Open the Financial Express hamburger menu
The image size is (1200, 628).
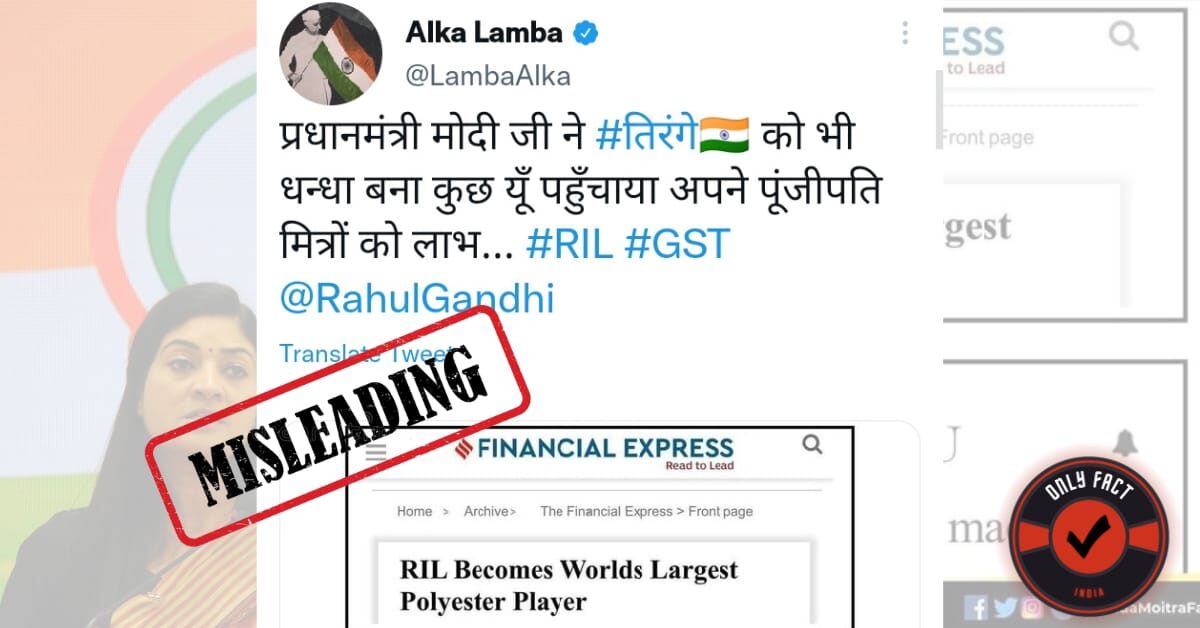(376, 451)
